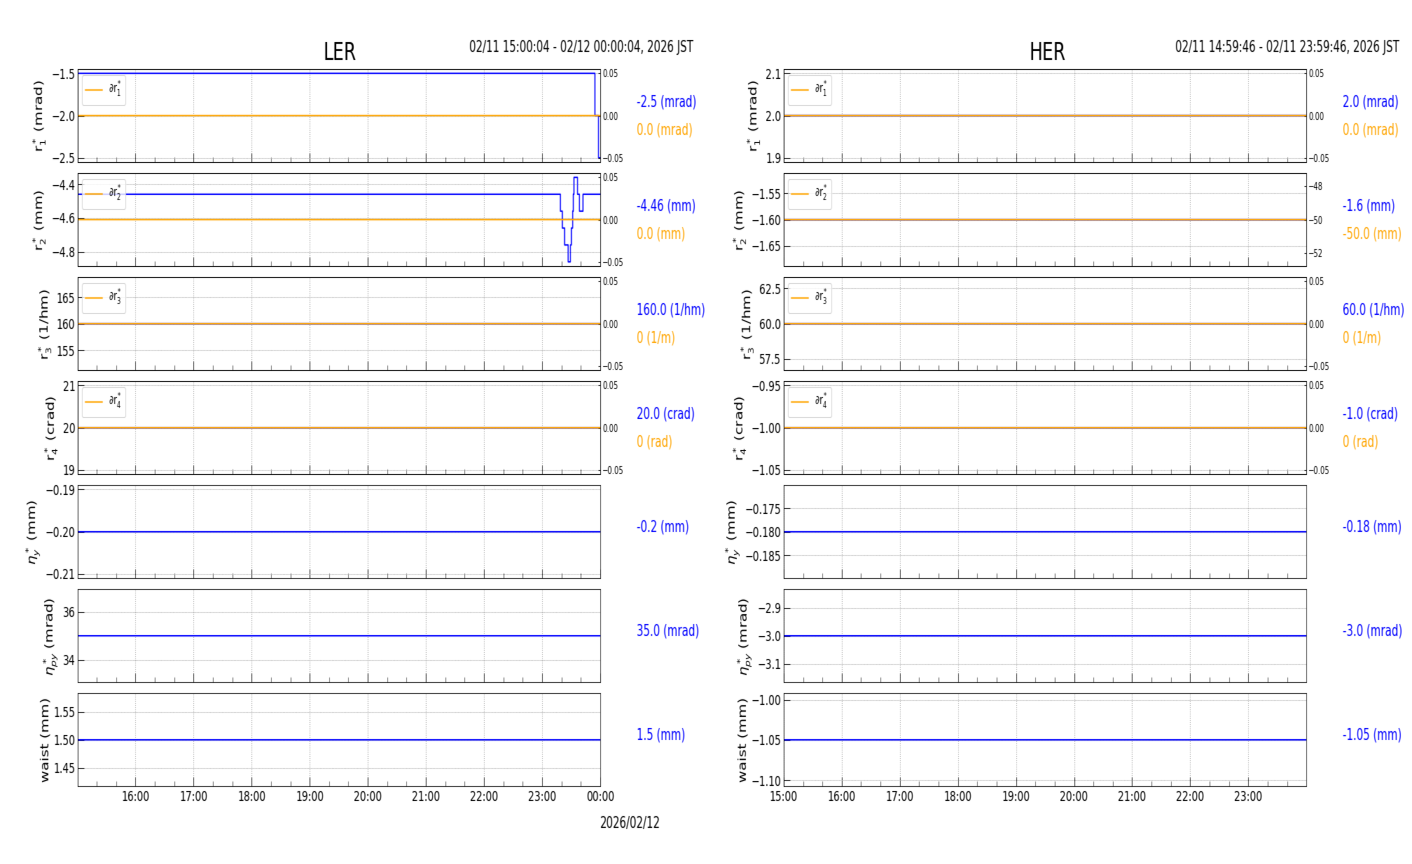Click the LER y-axis label r4* (crad)
The image size is (1412, 864).
(x=48, y=428)
